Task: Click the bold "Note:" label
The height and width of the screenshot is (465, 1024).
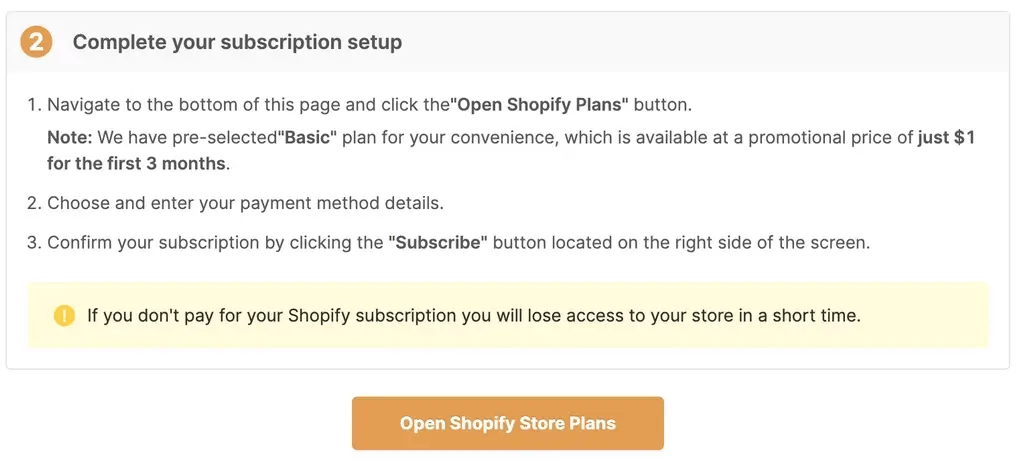Action: pyautogui.click(x=69, y=137)
